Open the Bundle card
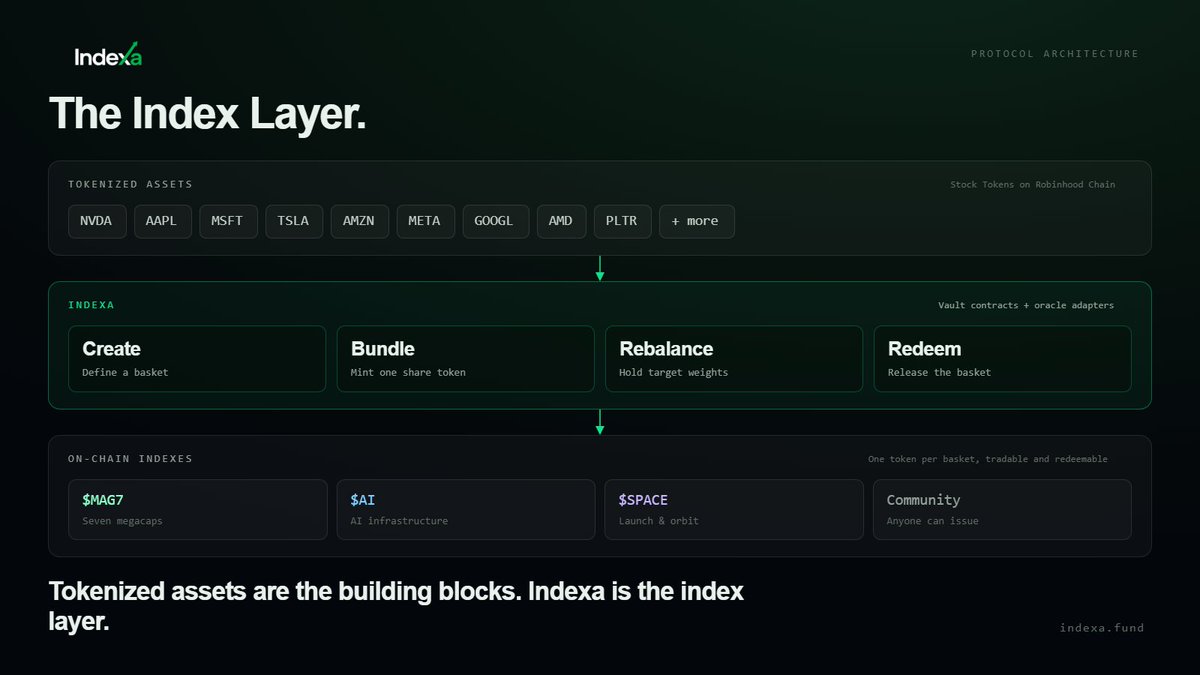 pos(466,358)
